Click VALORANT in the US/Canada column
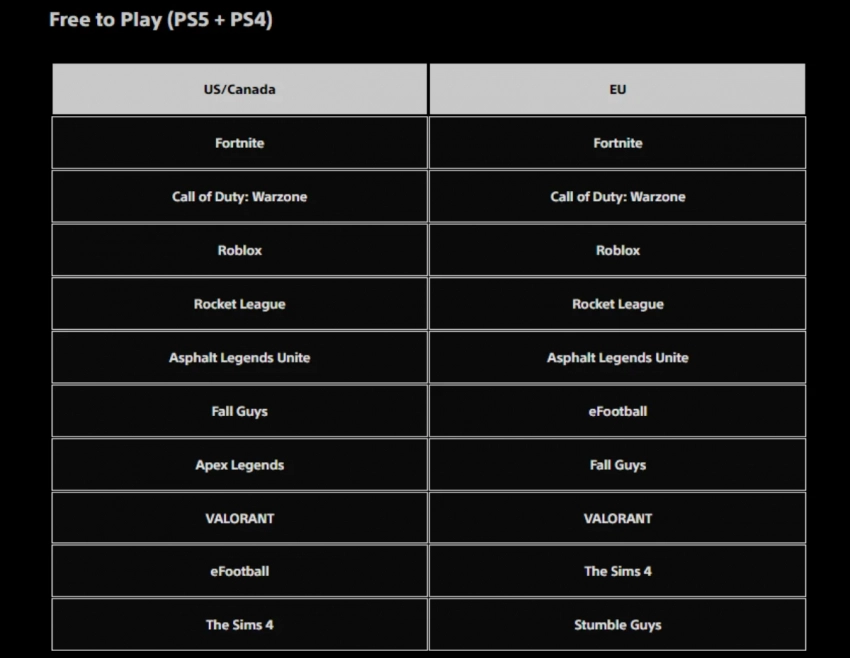Viewport: 850px width, 658px height. coord(240,518)
